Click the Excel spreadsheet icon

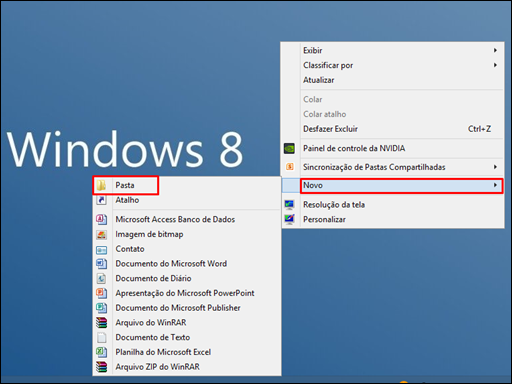coord(101,352)
